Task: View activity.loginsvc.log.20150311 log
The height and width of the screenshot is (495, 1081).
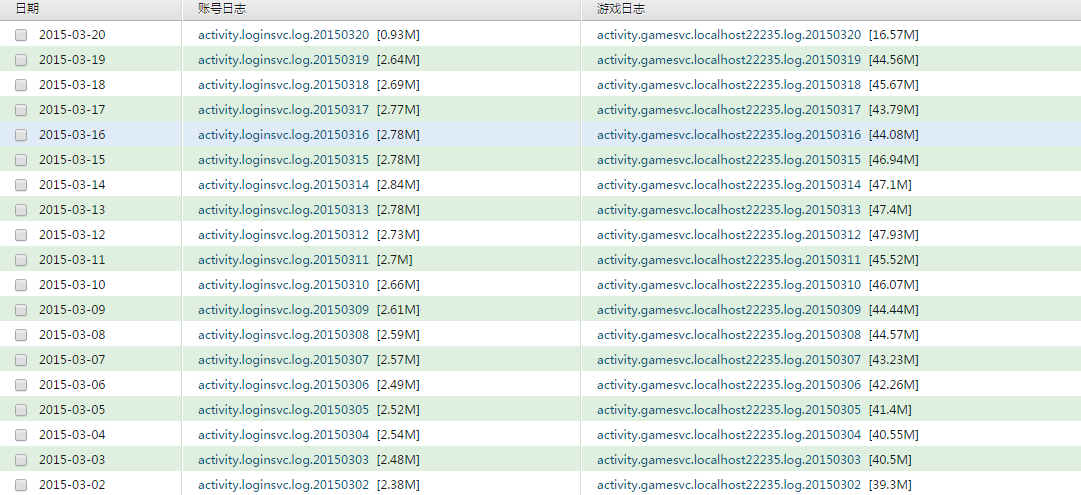Action: (x=283, y=259)
